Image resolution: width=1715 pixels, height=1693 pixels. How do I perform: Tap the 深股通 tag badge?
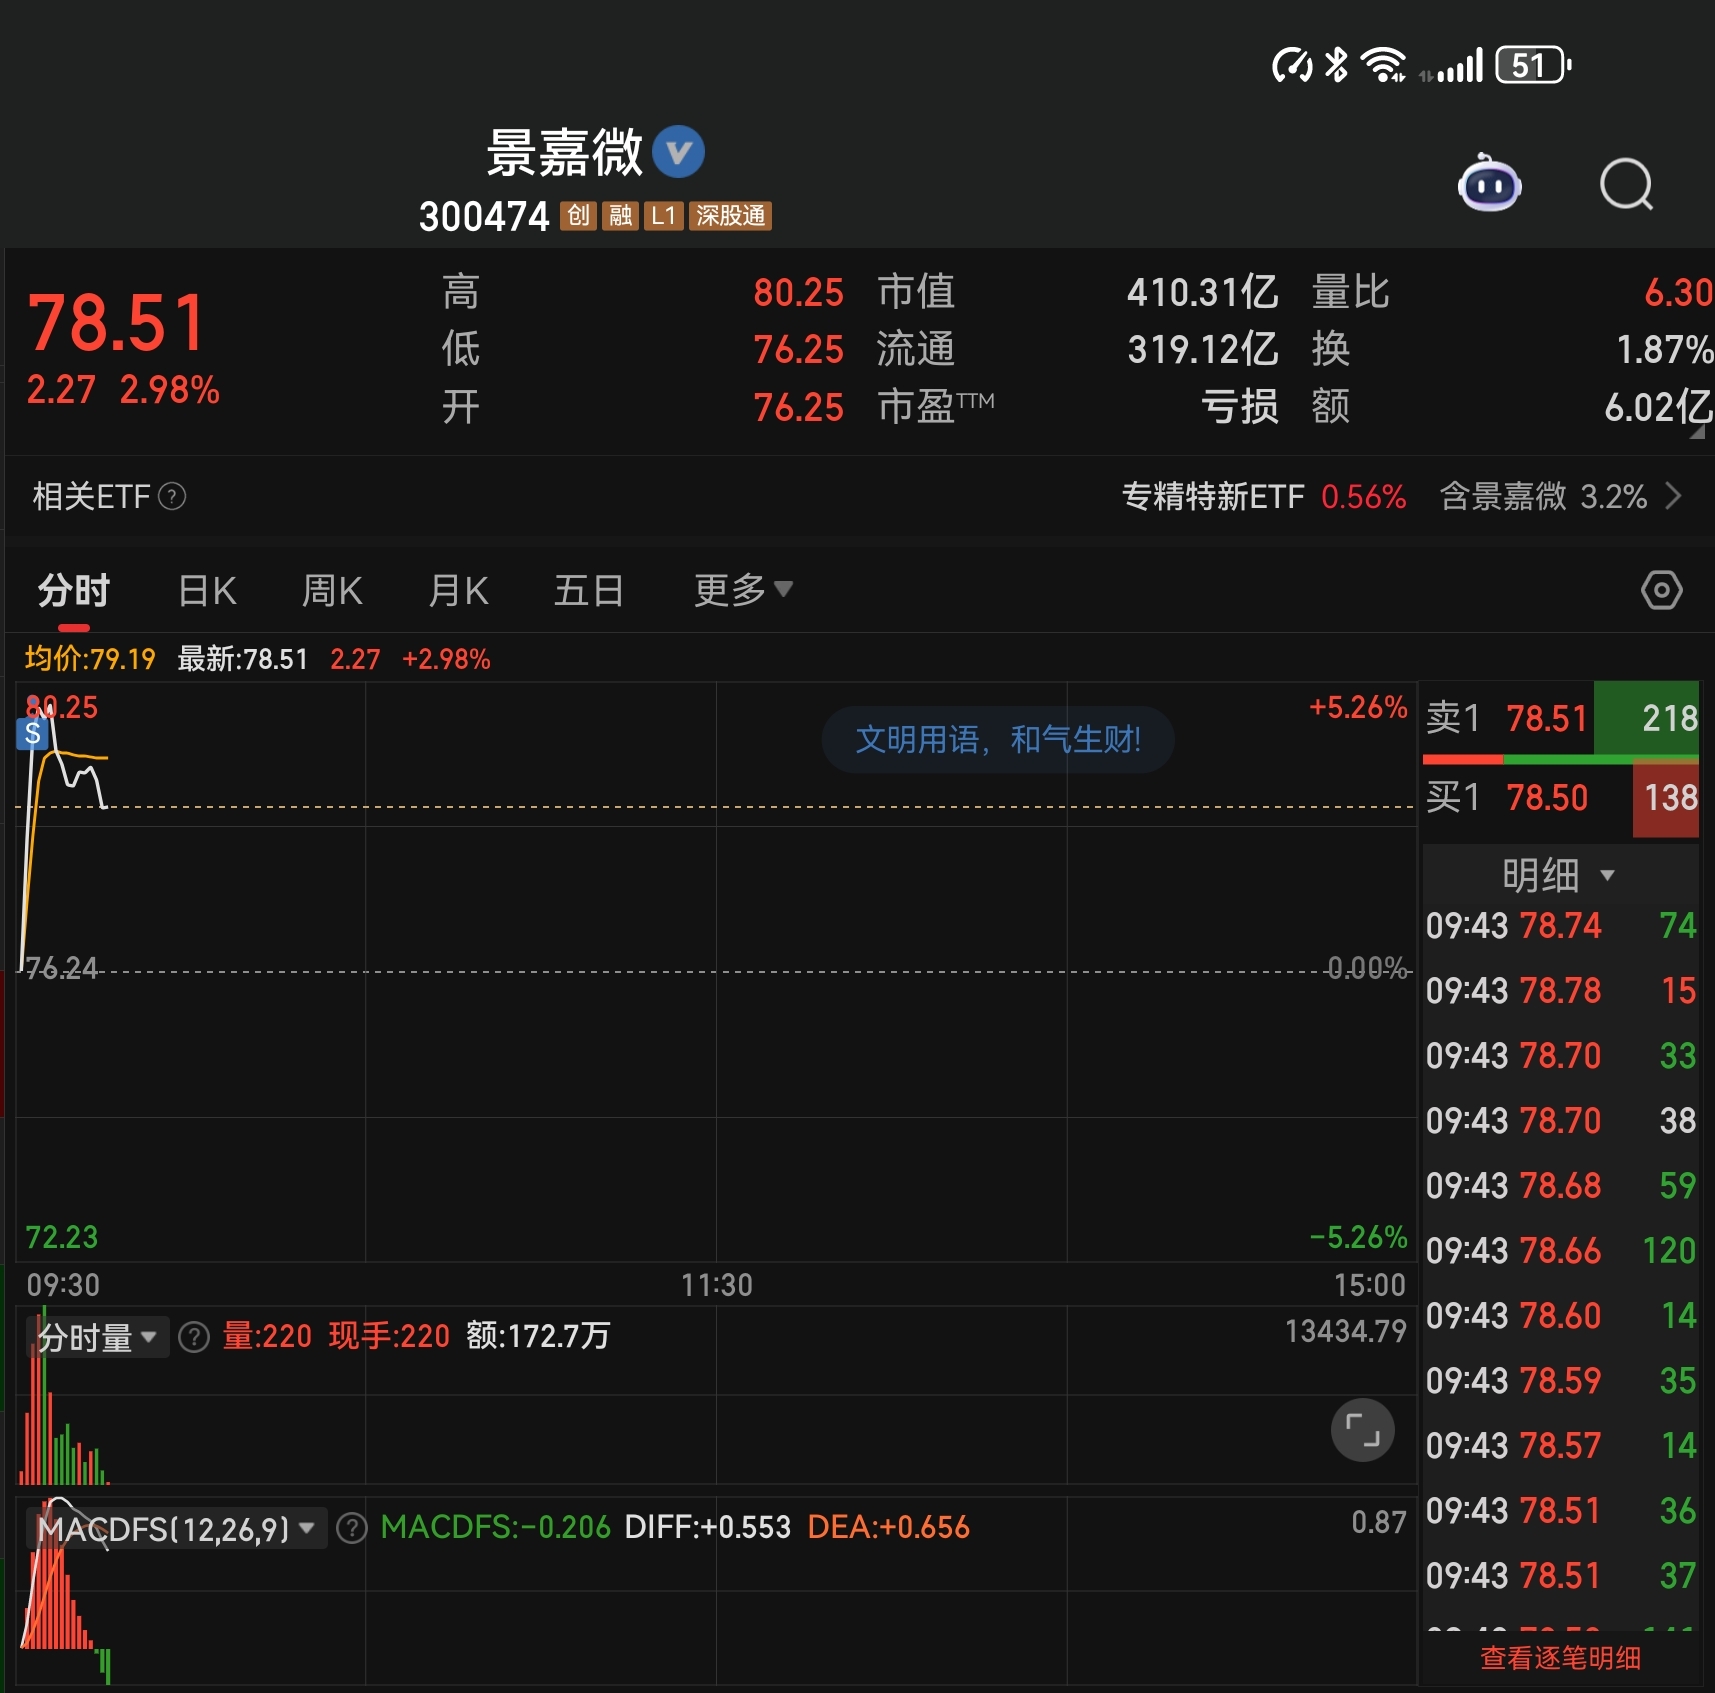pos(730,216)
